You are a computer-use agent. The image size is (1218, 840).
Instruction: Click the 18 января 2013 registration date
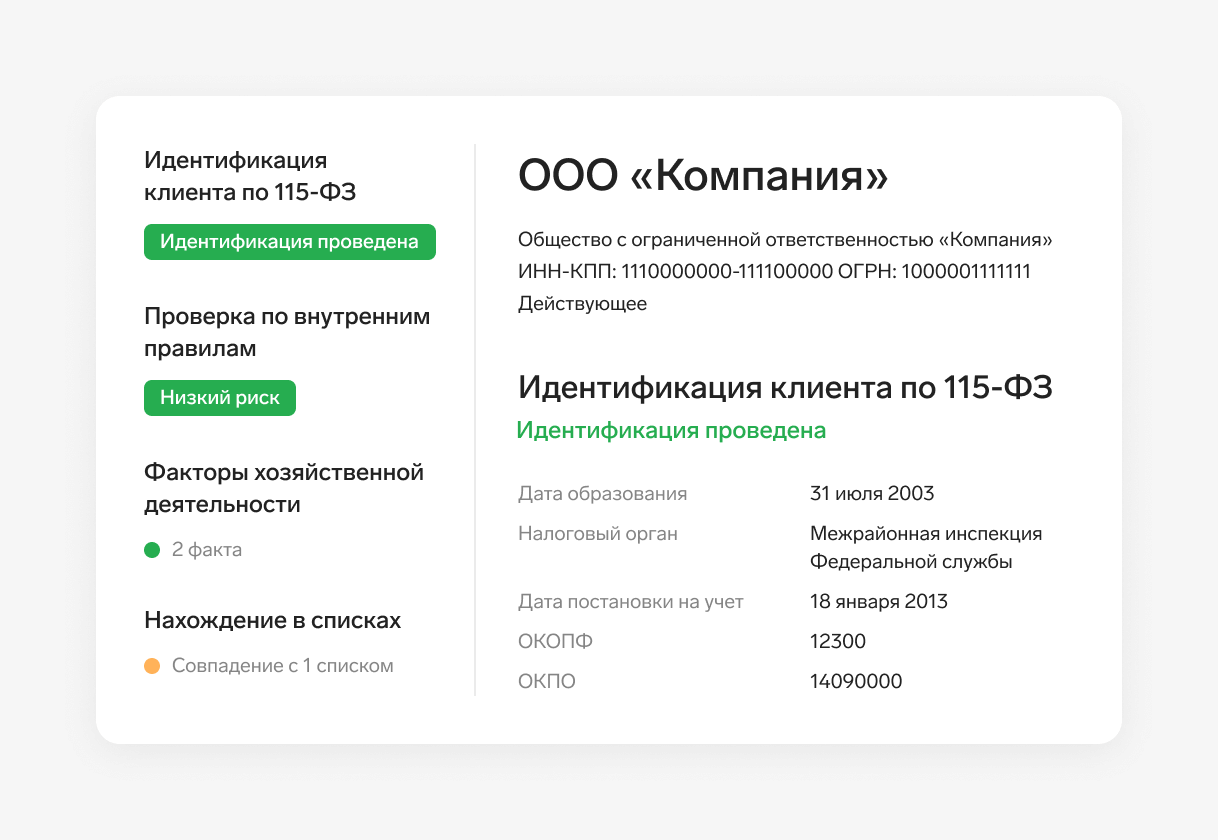click(x=879, y=602)
